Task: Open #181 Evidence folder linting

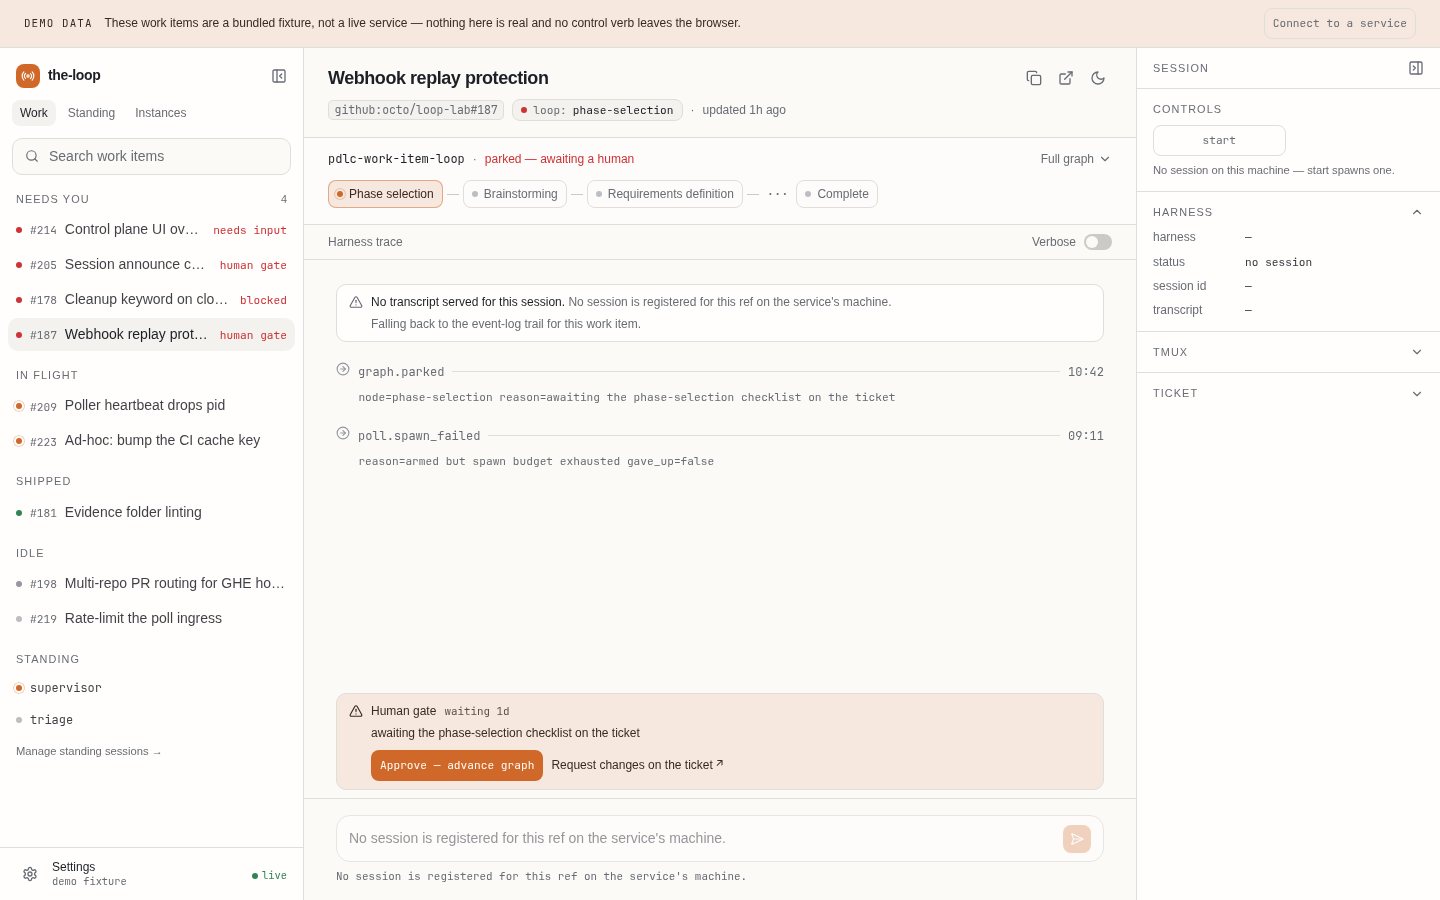Action: pos(151,513)
